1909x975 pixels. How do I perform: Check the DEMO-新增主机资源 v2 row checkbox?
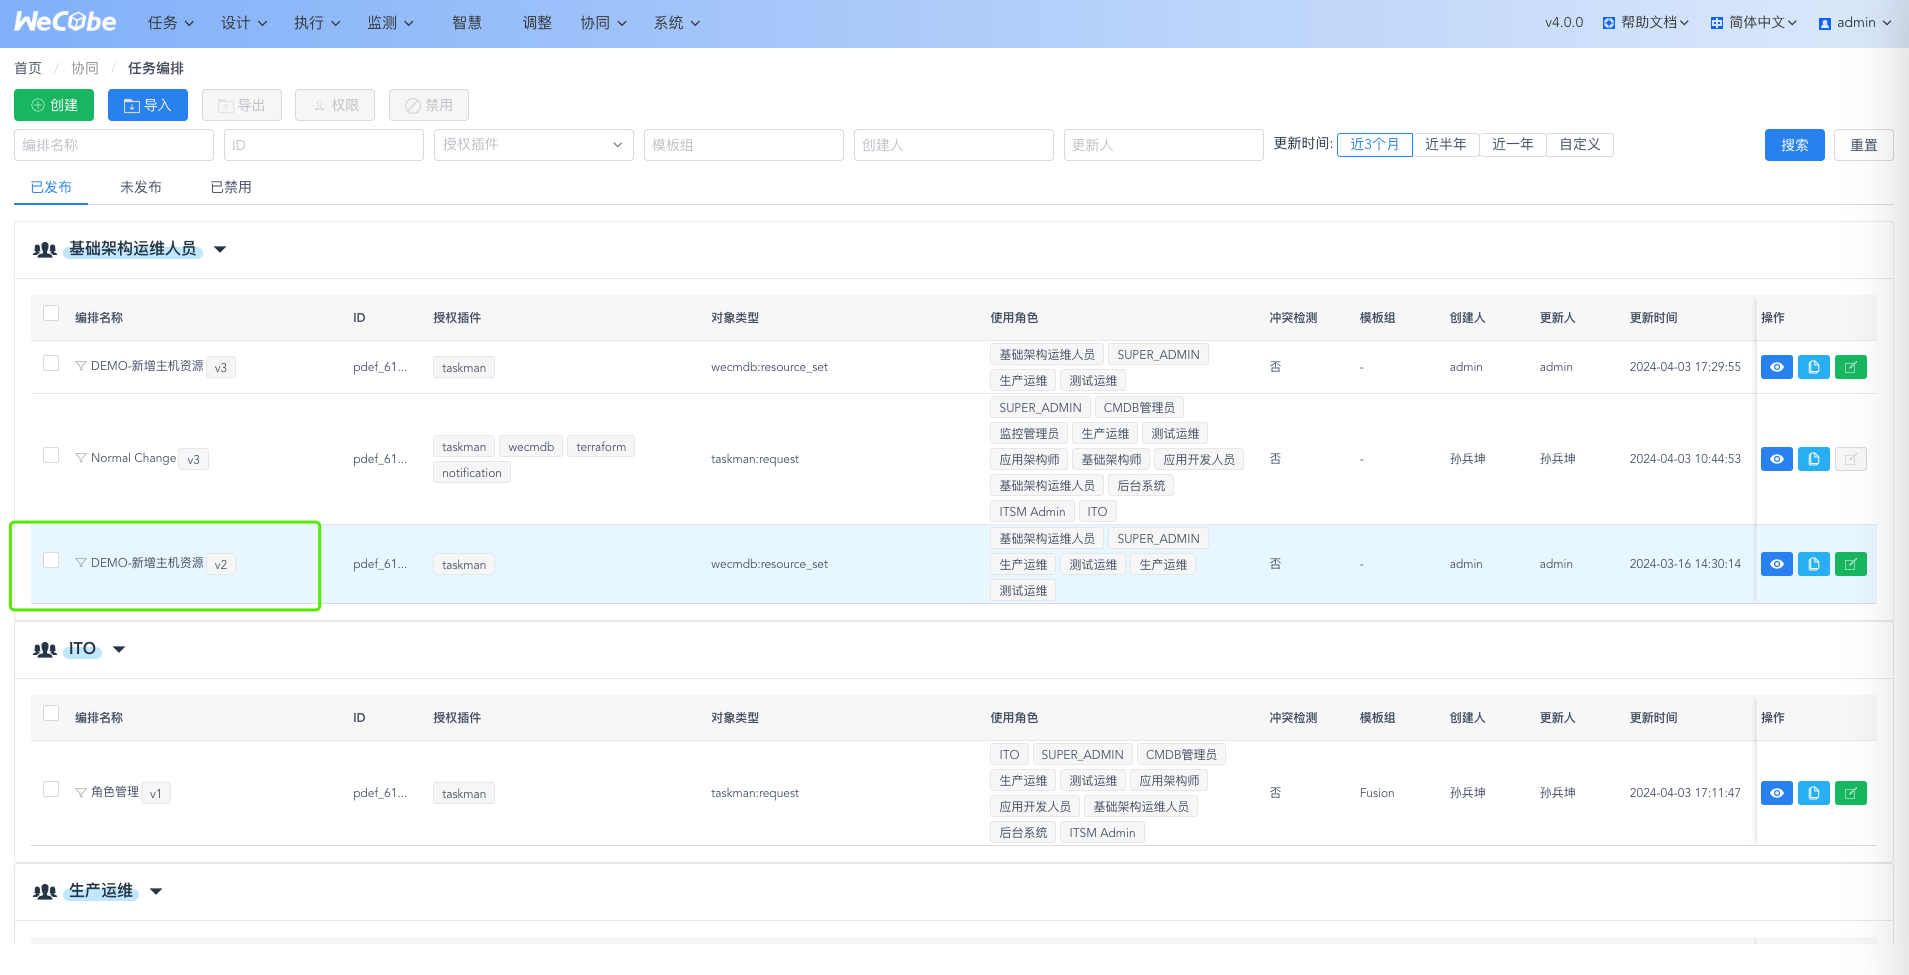[51, 560]
